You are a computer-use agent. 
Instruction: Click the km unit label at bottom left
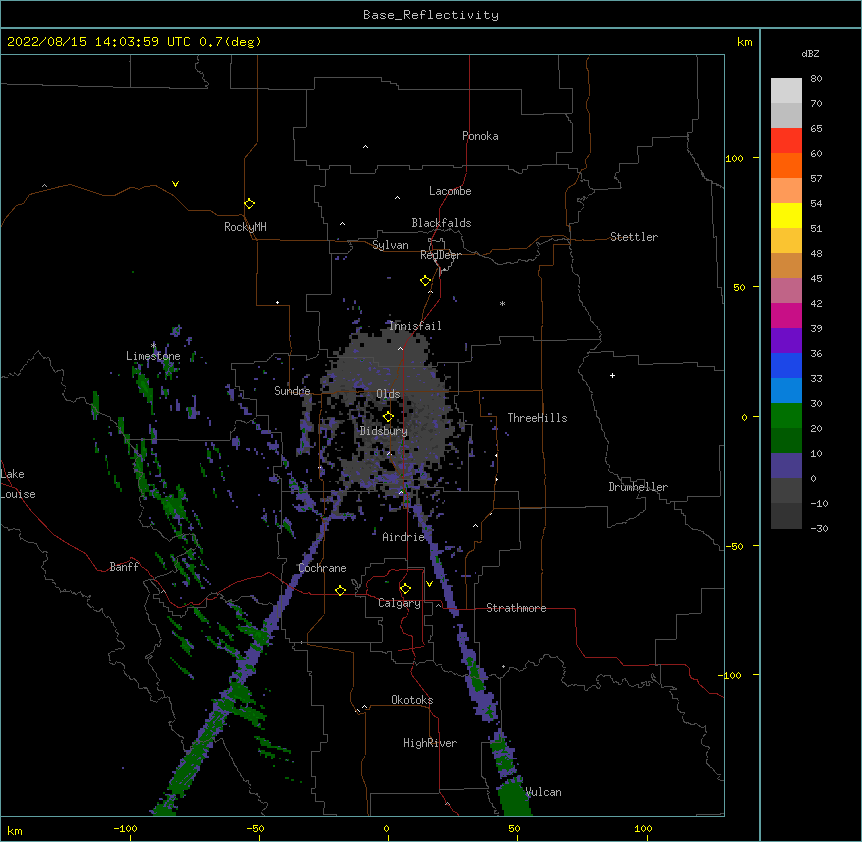click(x=15, y=830)
